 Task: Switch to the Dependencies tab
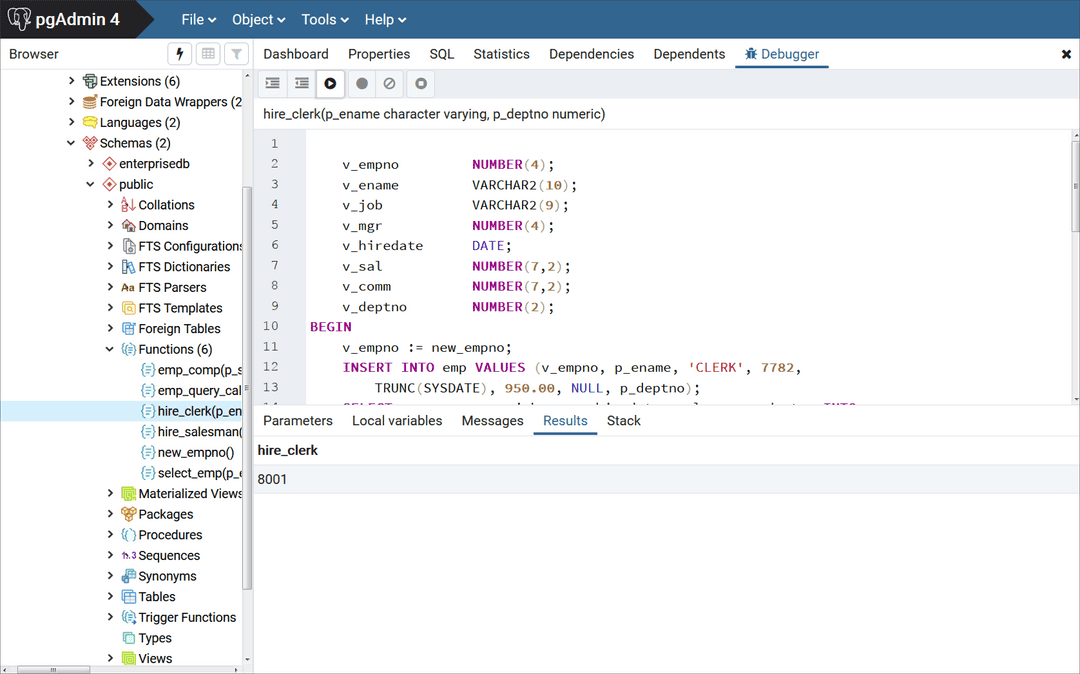pyautogui.click(x=591, y=54)
